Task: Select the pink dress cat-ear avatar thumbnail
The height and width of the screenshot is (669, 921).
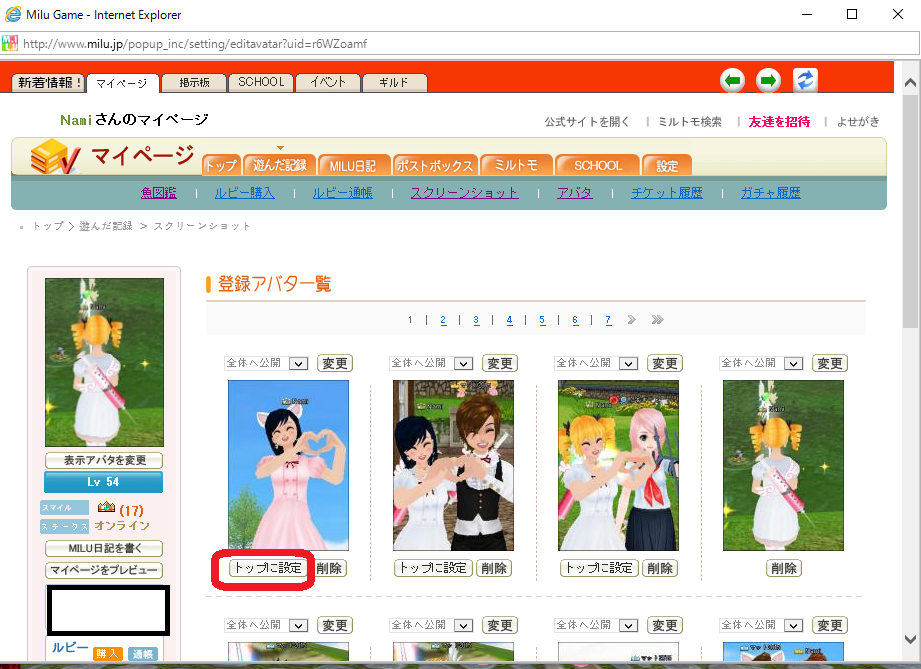Action: click(x=288, y=465)
